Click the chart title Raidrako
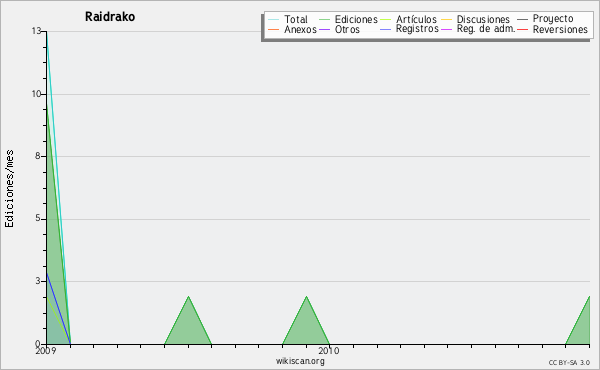This screenshot has height=370, width=600. pos(110,17)
